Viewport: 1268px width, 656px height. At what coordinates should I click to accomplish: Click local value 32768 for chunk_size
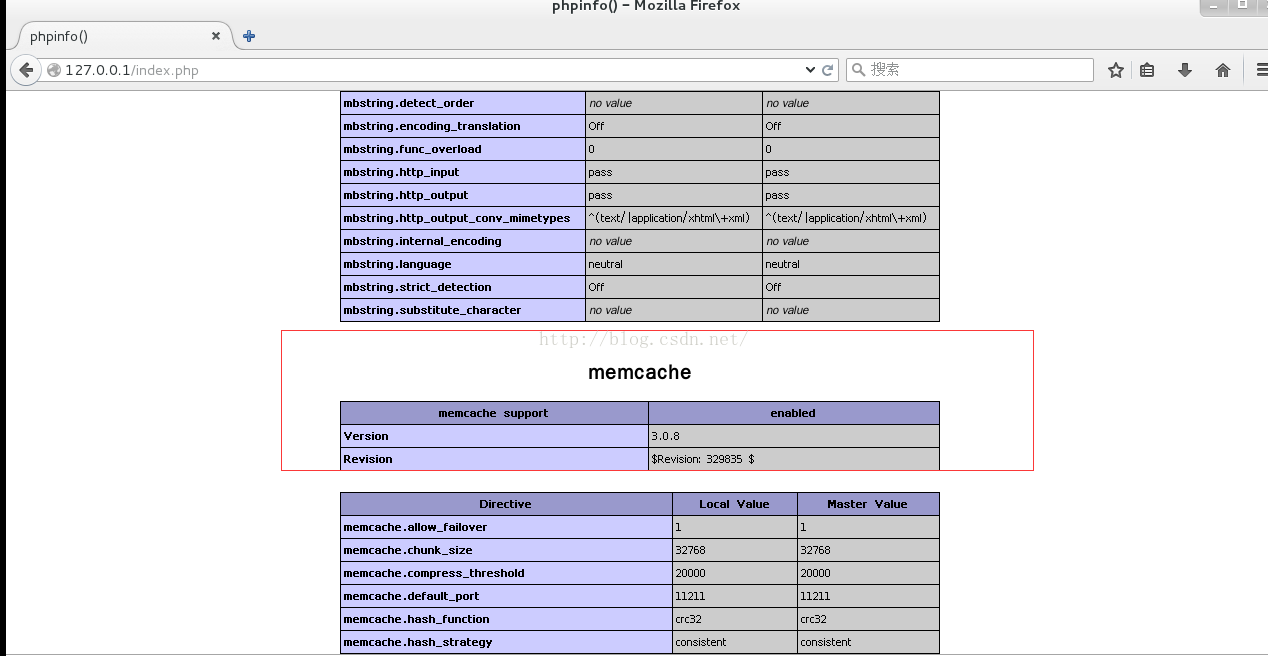690,550
